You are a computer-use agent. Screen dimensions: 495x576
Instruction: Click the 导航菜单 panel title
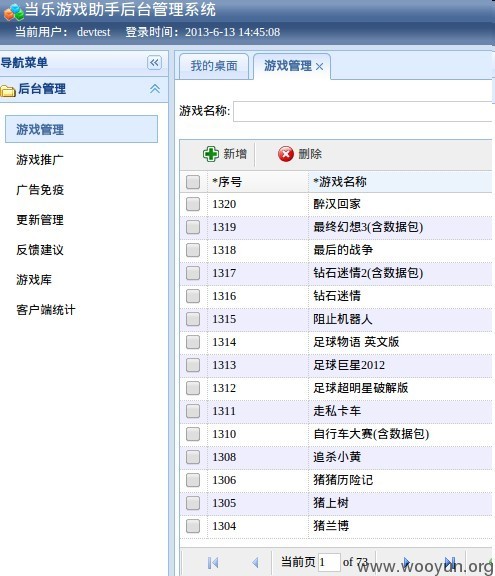(x=24, y=62)
